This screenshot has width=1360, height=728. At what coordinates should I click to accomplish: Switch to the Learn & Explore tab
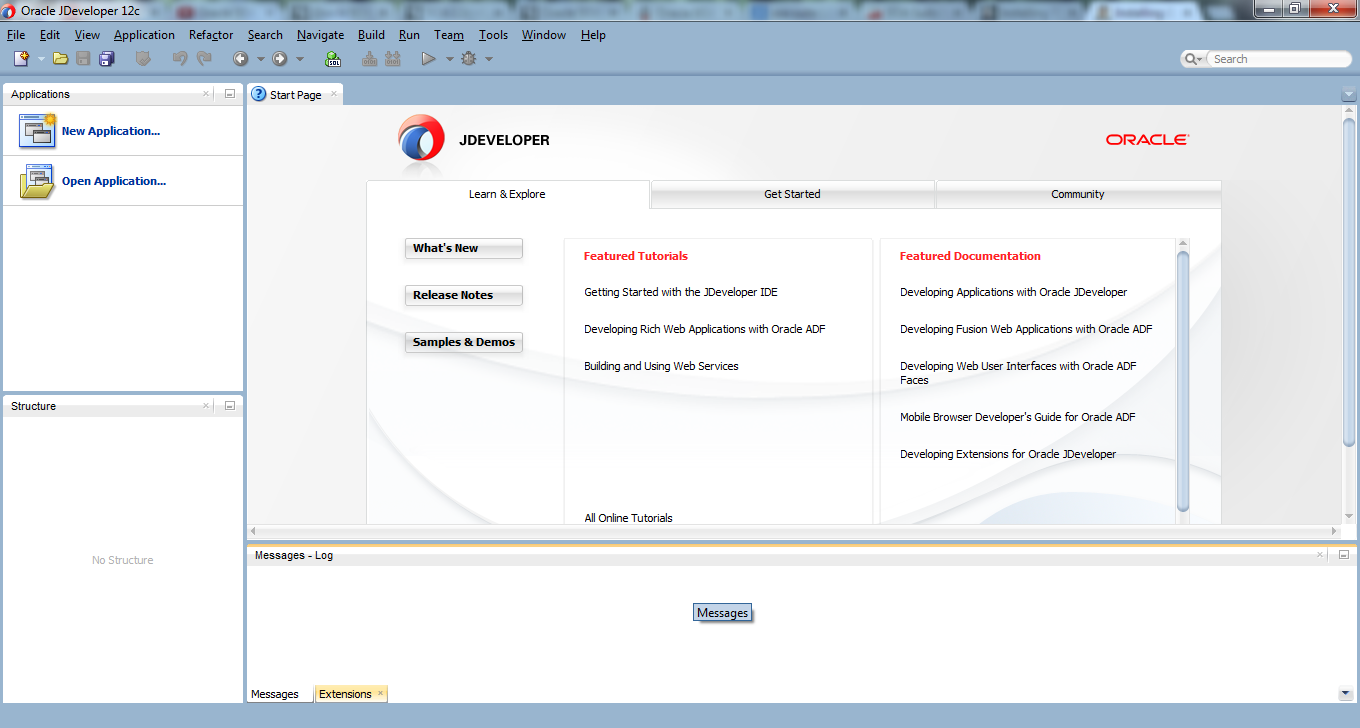point(508,194)
